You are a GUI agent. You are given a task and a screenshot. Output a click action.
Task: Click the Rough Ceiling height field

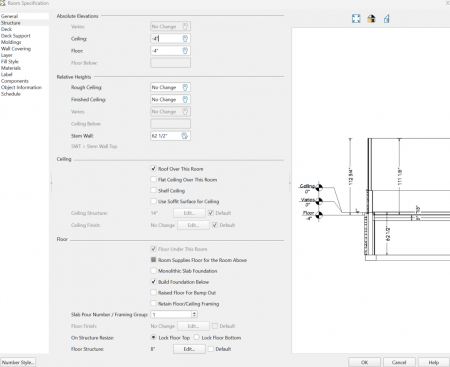click(170, 87)
